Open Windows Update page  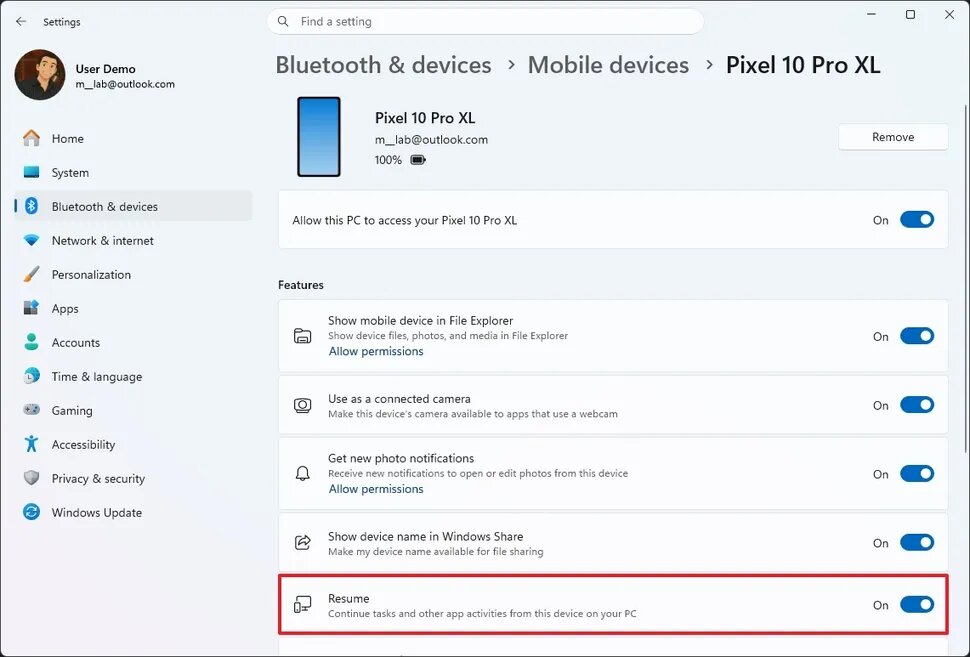pos(133,512)
